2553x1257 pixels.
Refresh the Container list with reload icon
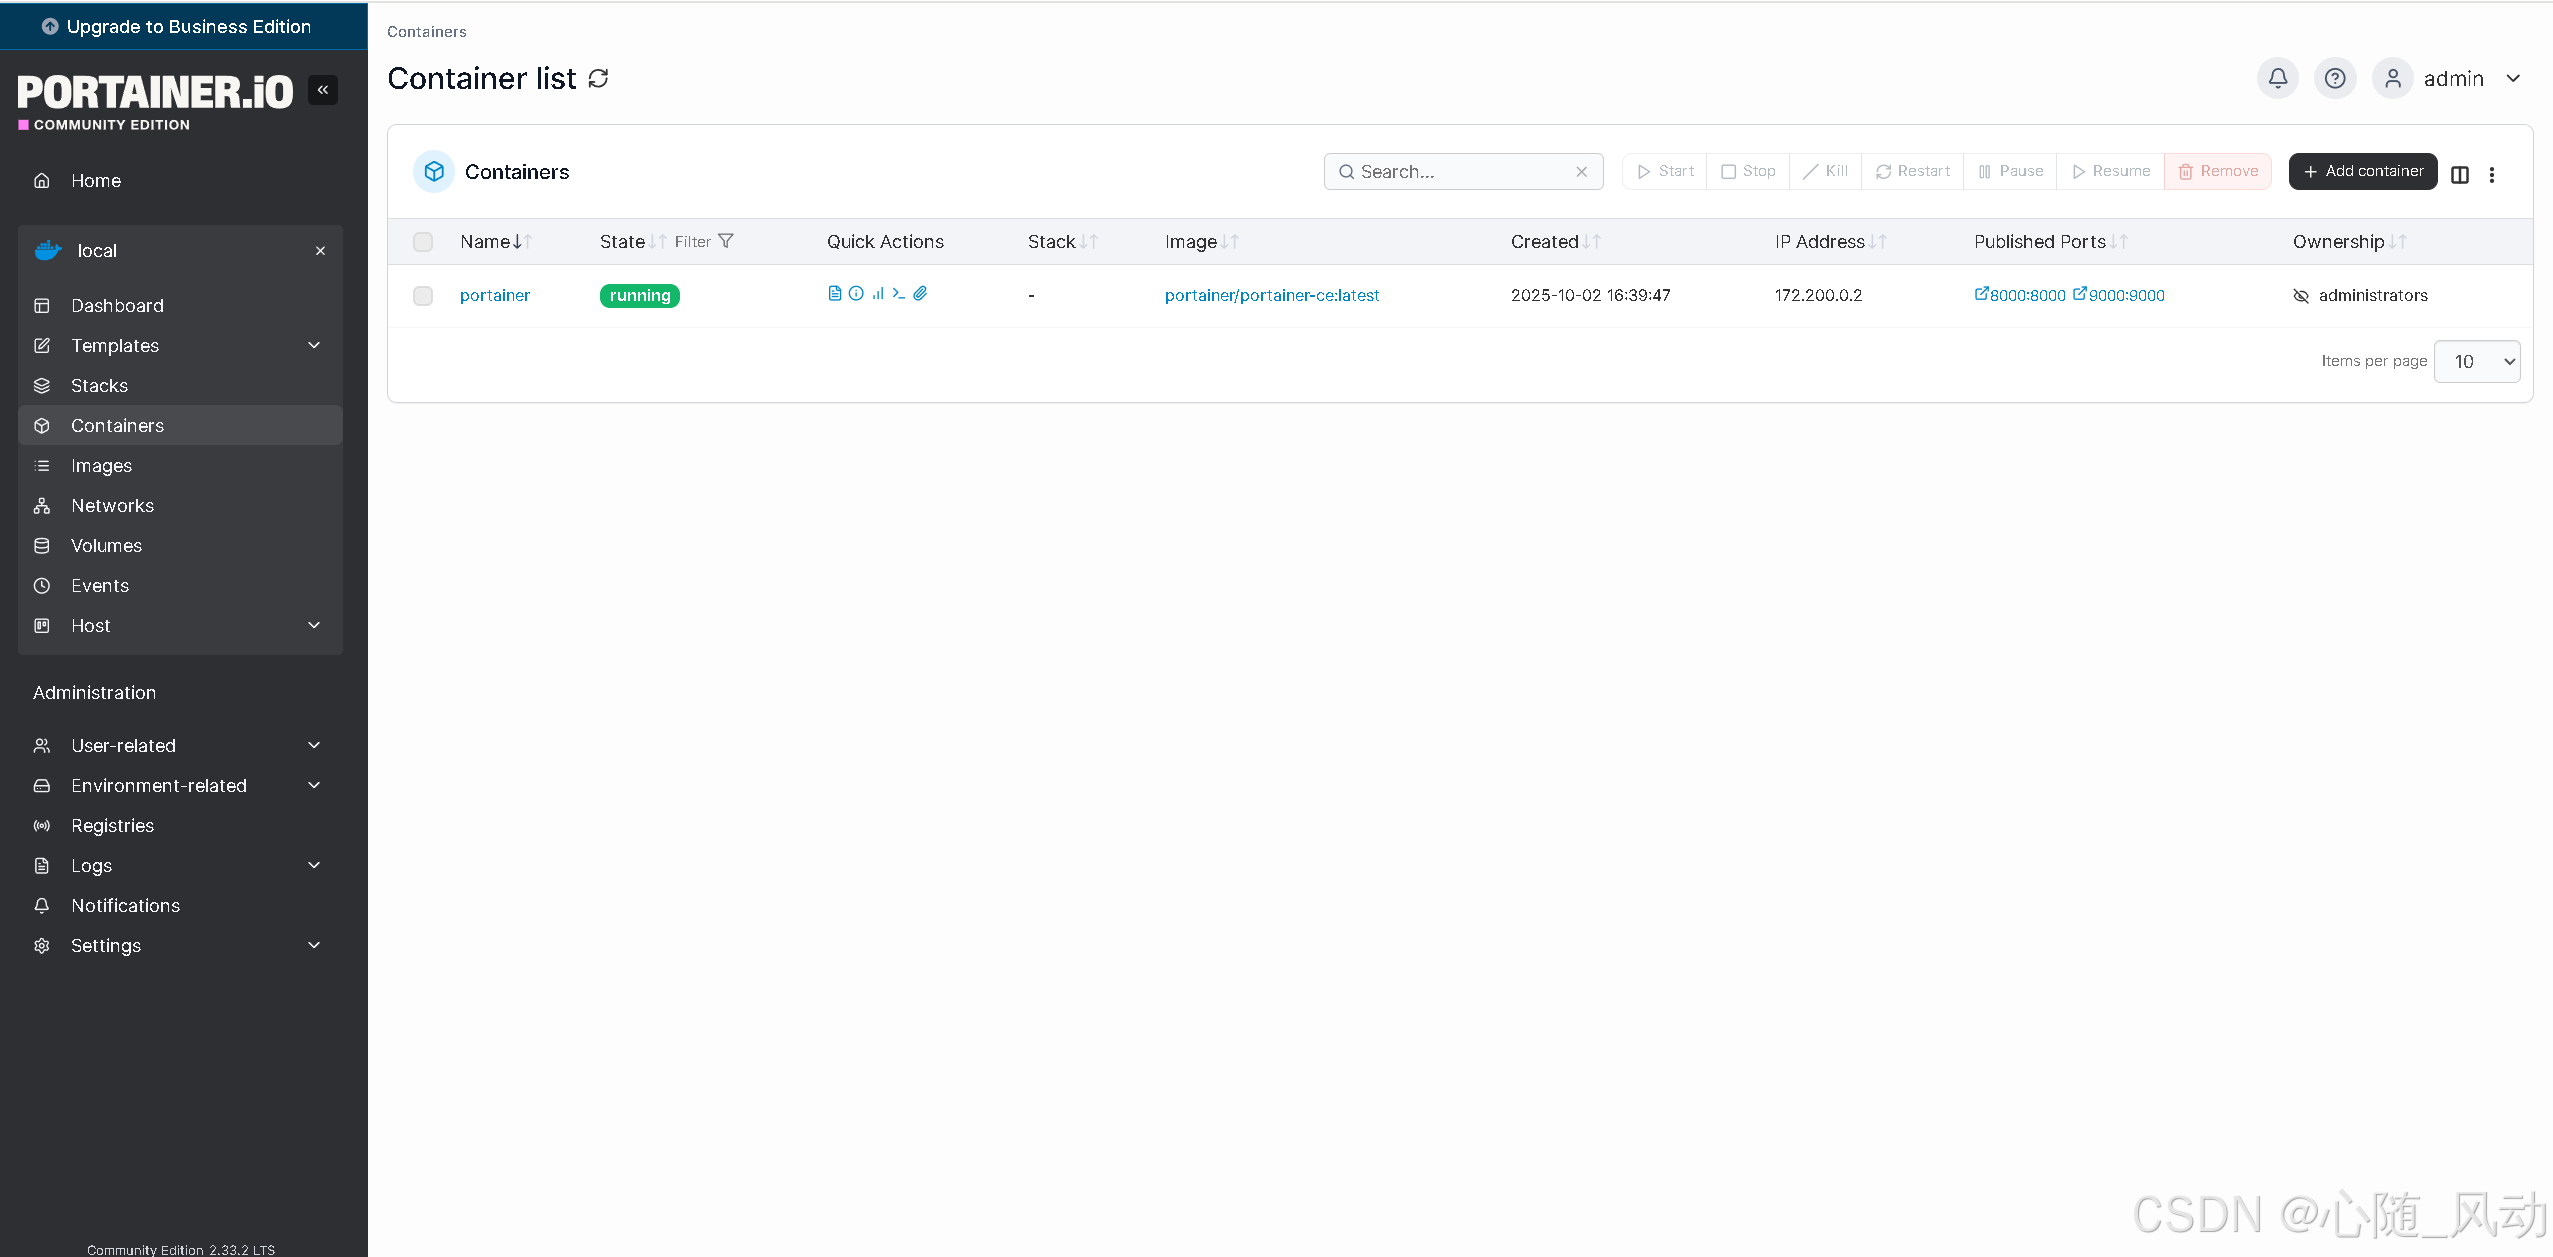point(598,78)
